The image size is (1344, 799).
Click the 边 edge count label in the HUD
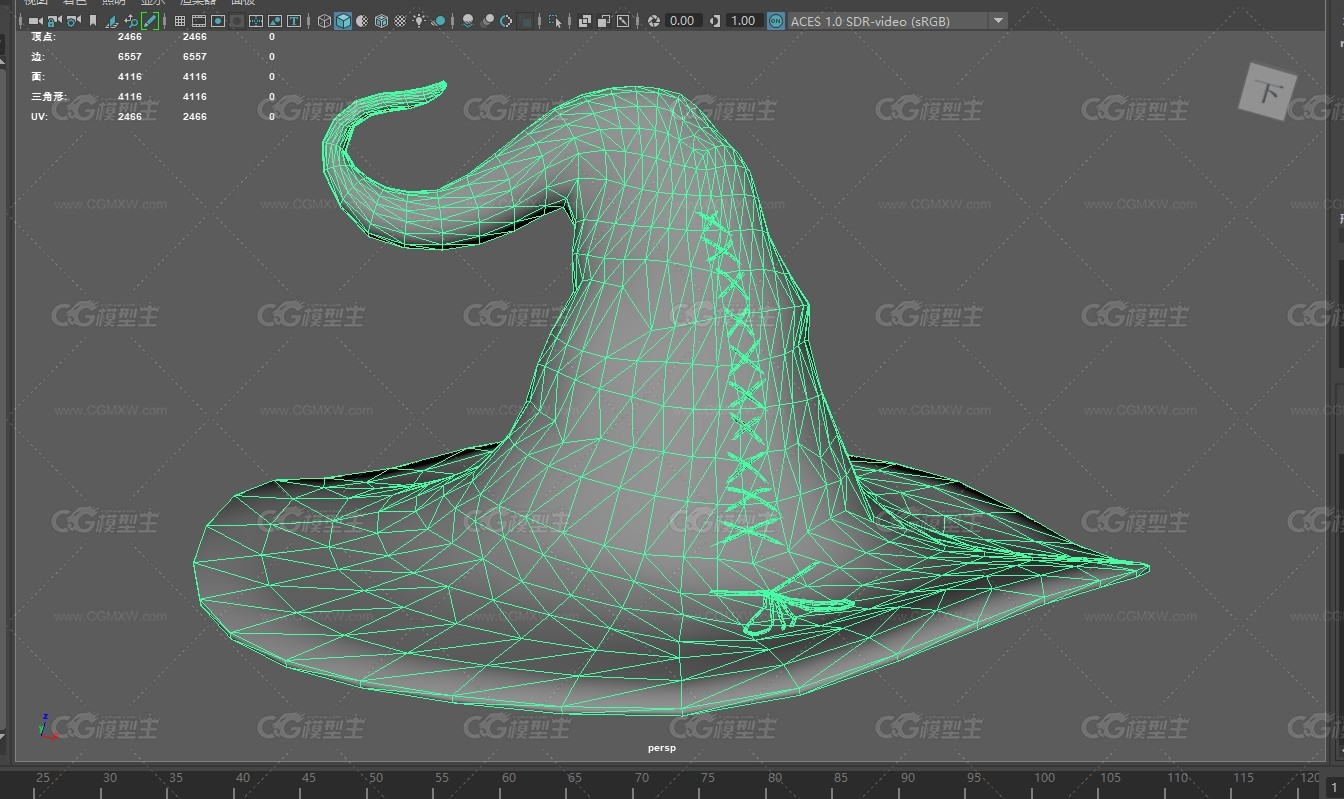click(38, 56)
